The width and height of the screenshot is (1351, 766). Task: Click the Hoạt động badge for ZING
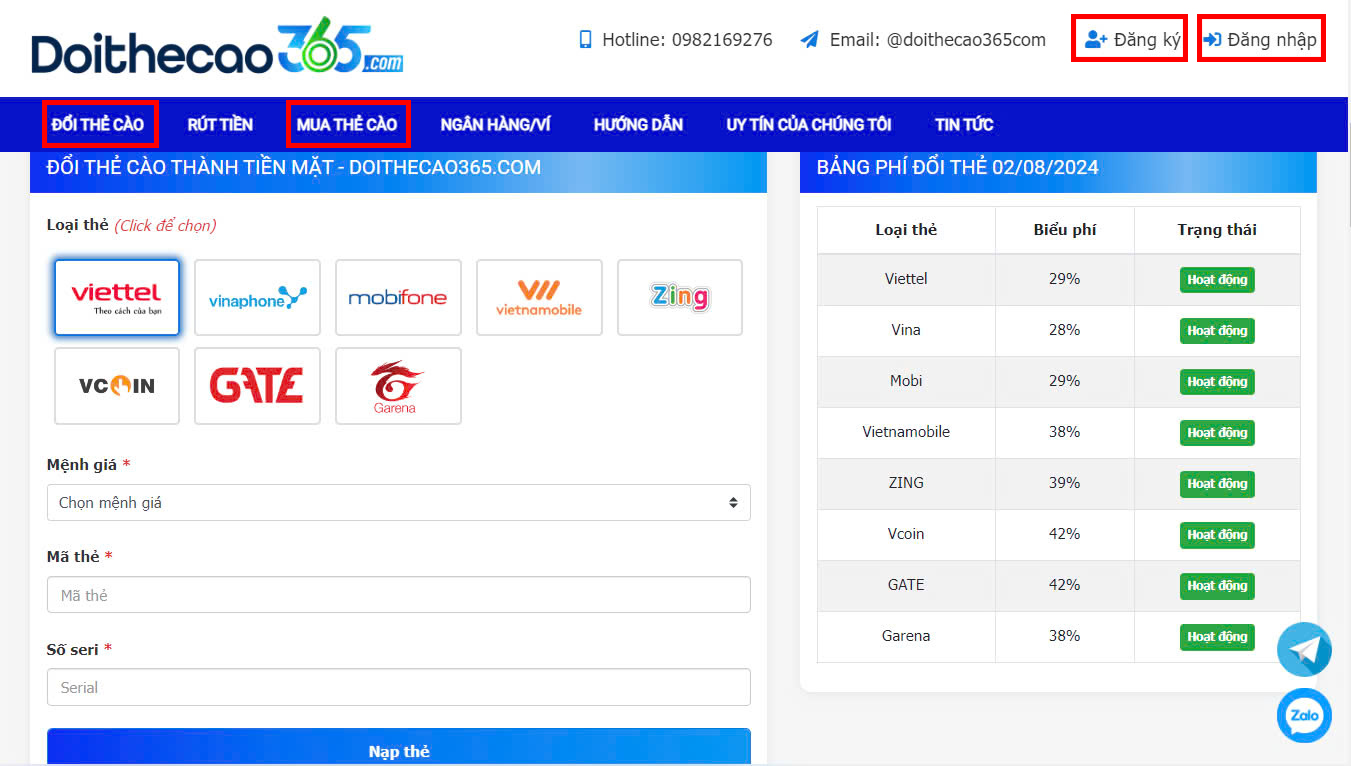tap(1217, 484)
